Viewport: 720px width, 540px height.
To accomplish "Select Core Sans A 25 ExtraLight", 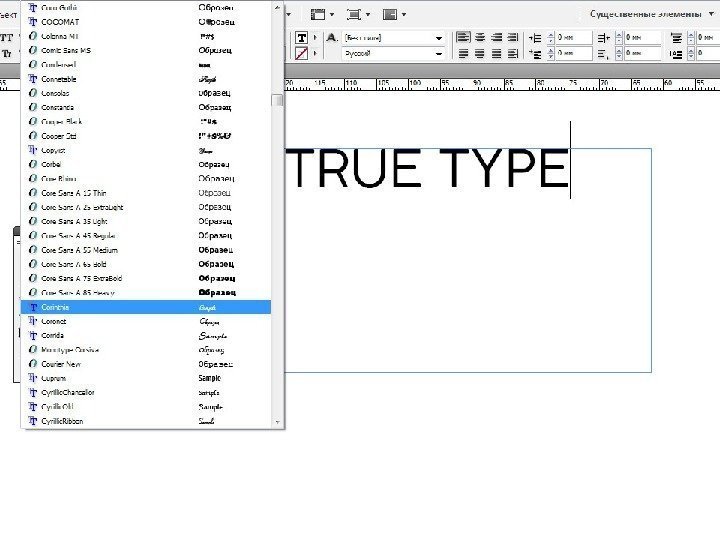I will (146, 207).
